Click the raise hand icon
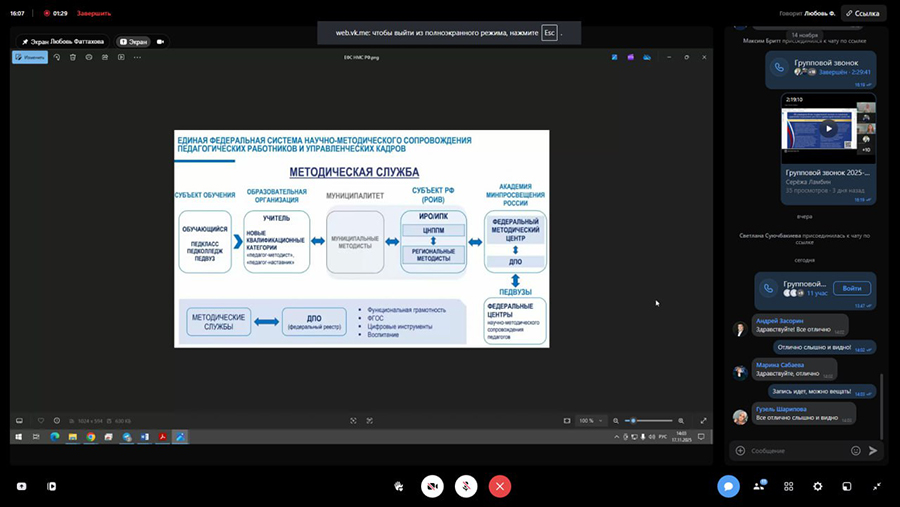The width and height of the screenshot is (900, 507). coord(399,486)
